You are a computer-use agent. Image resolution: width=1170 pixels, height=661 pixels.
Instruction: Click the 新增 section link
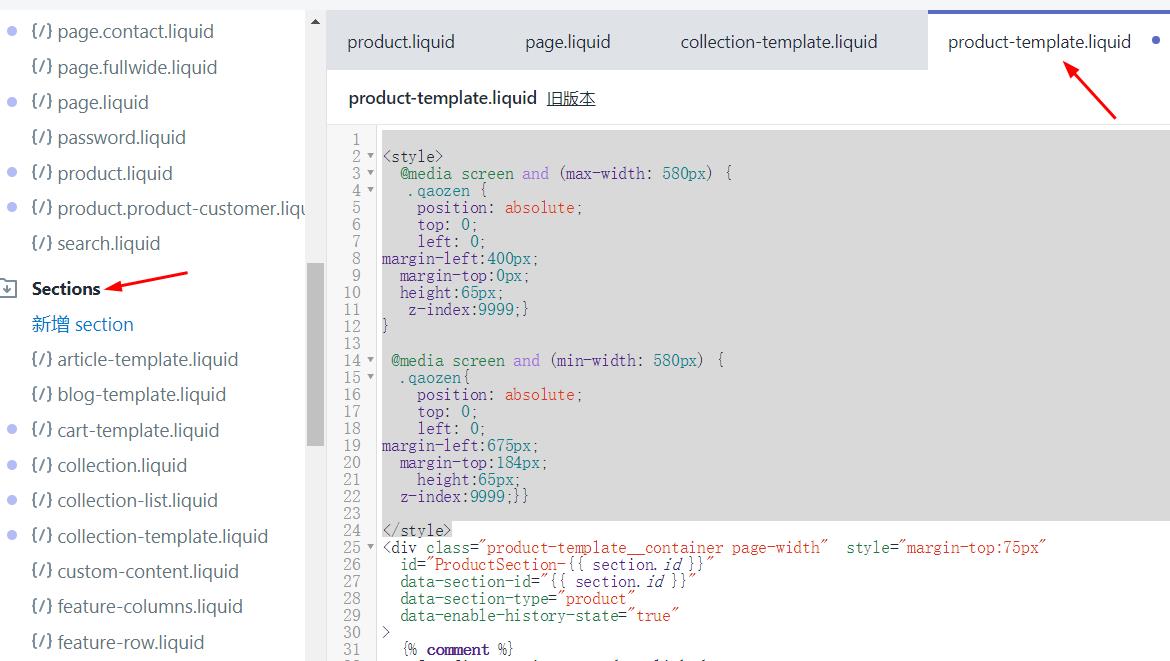pos(82,325)
